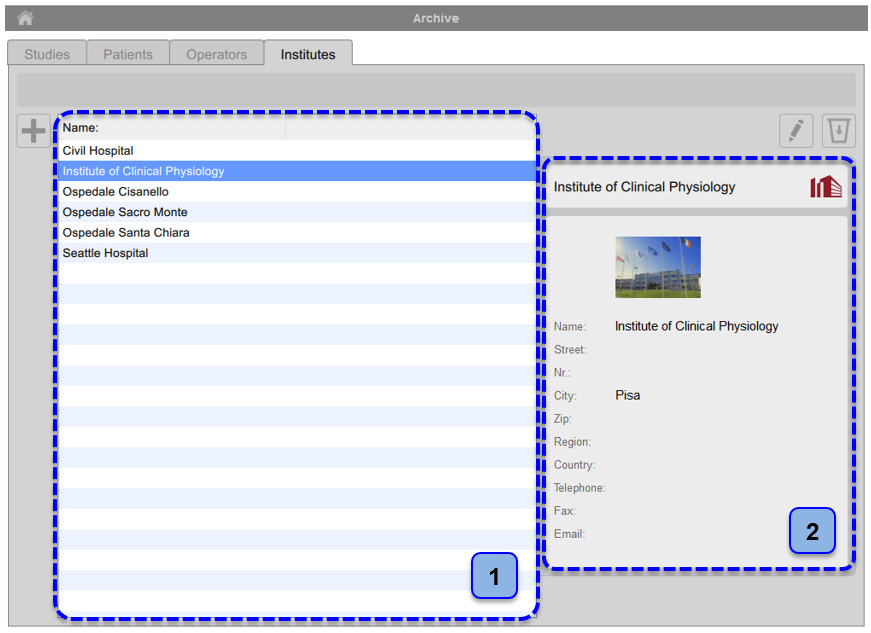Click the search bar above the list
This screenshot has width=871, height=633.
pyautogui.click(x=436, y=89)
